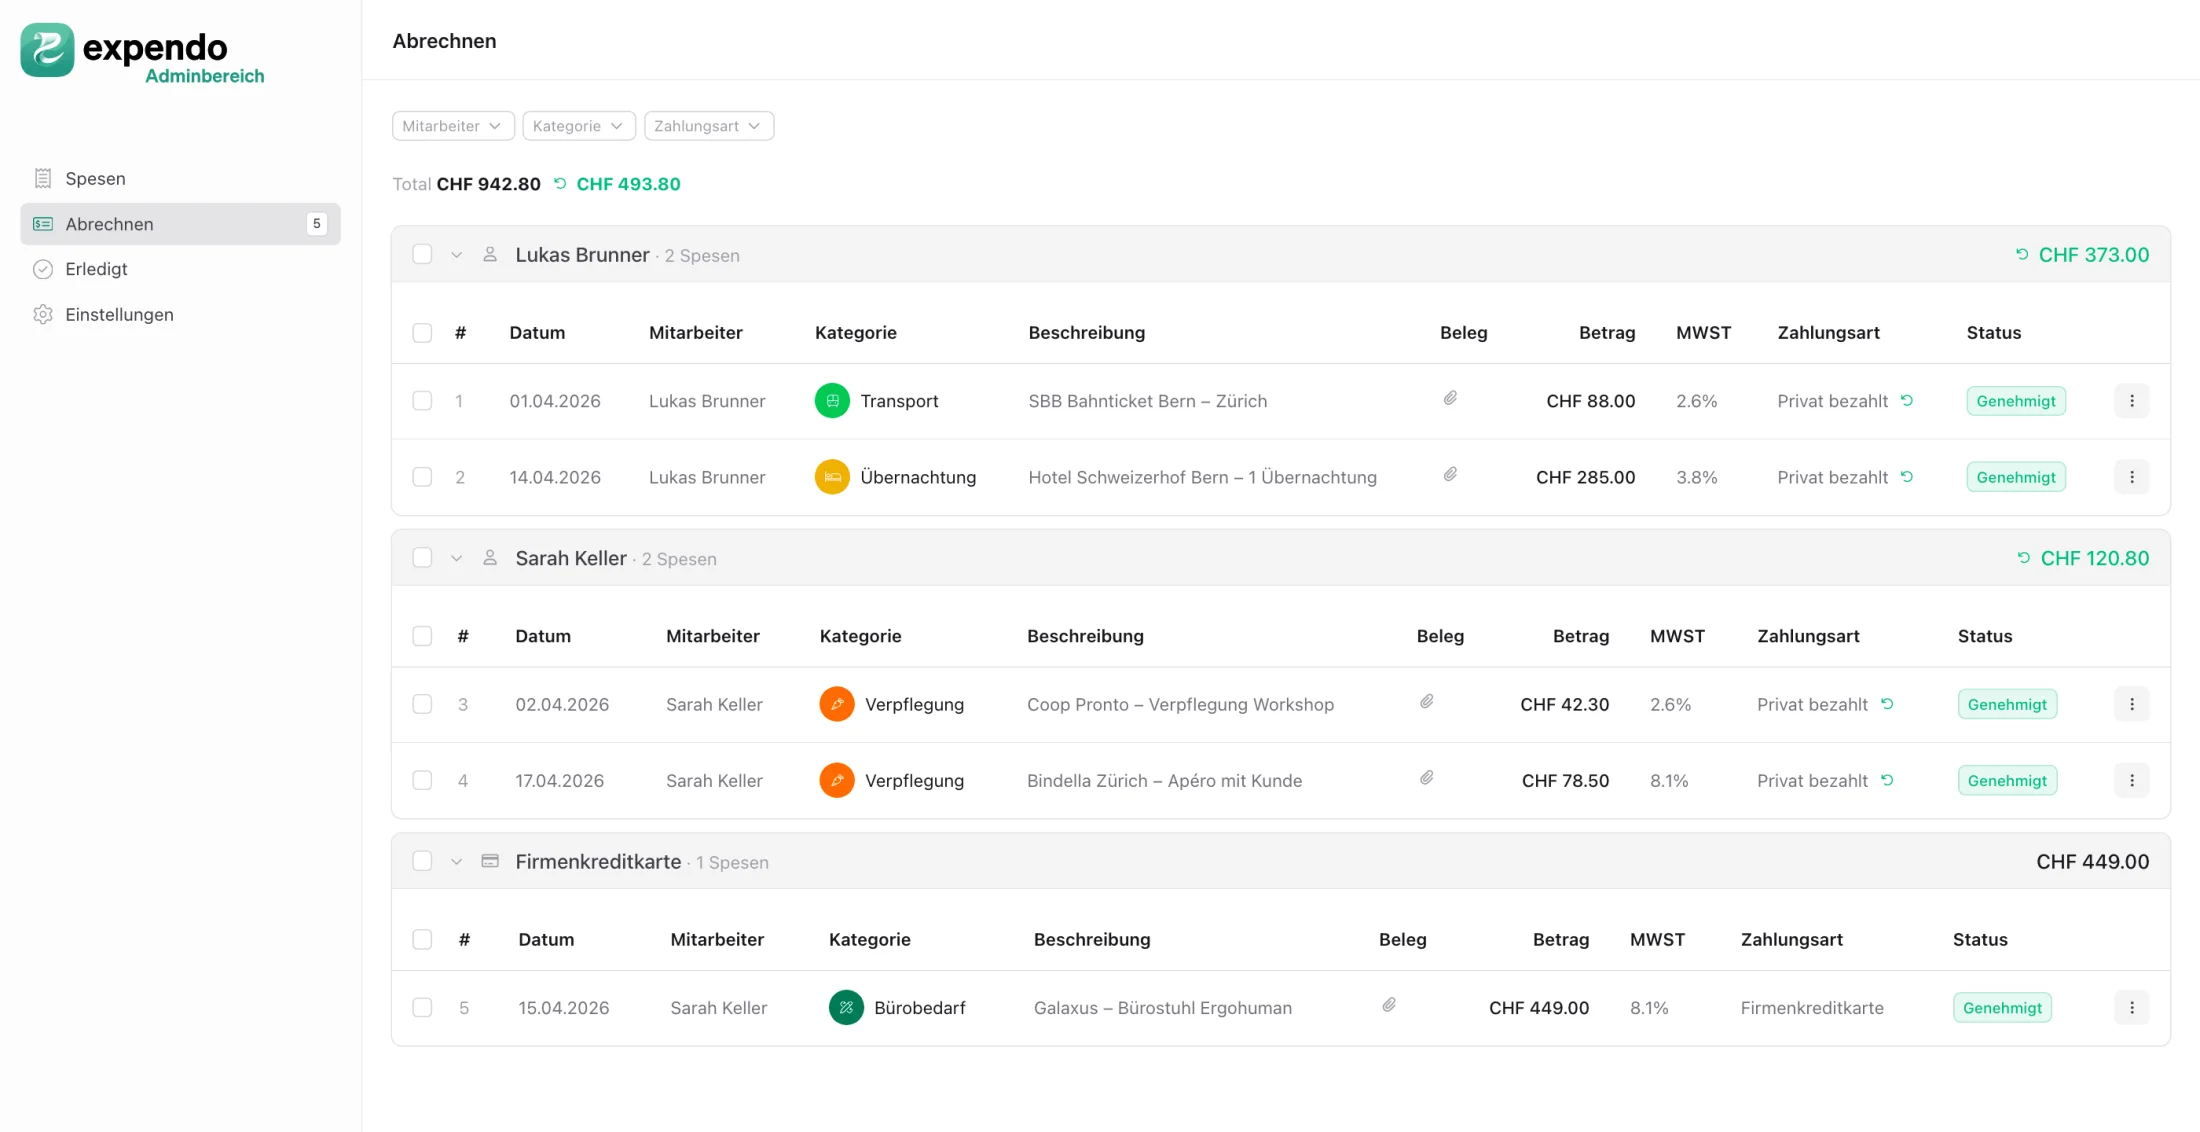Collapse the Firmenkreditkarte group
Image resolution: width=2200 pixels, height=1132 pixels.
[456, 862]
